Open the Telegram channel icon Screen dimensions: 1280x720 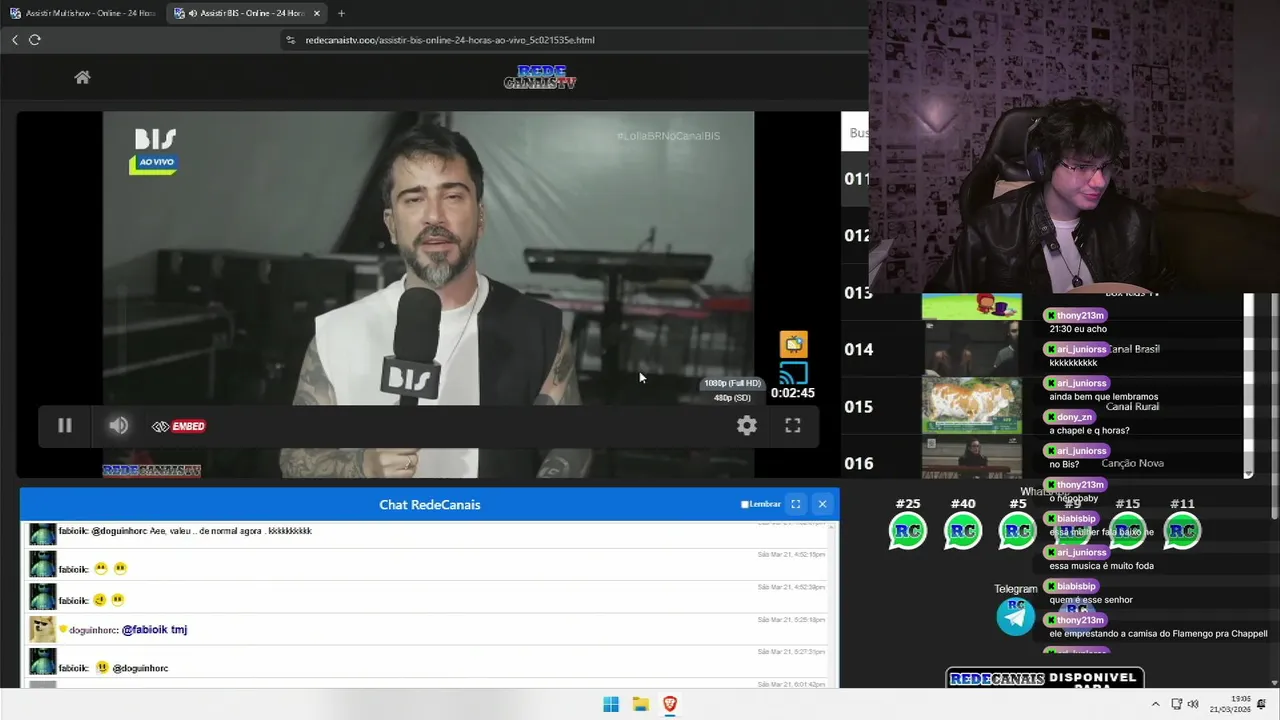click(1016, 617)
